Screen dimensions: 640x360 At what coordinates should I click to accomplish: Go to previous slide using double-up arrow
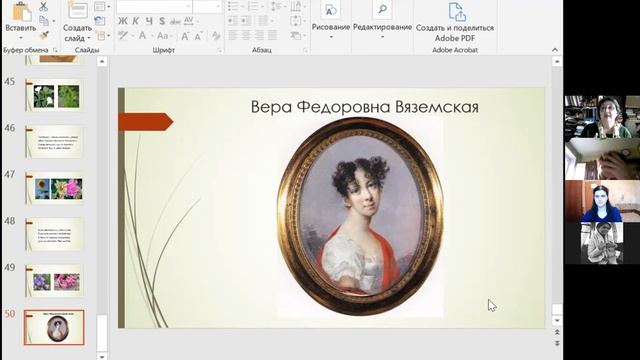tap(557, 332)
